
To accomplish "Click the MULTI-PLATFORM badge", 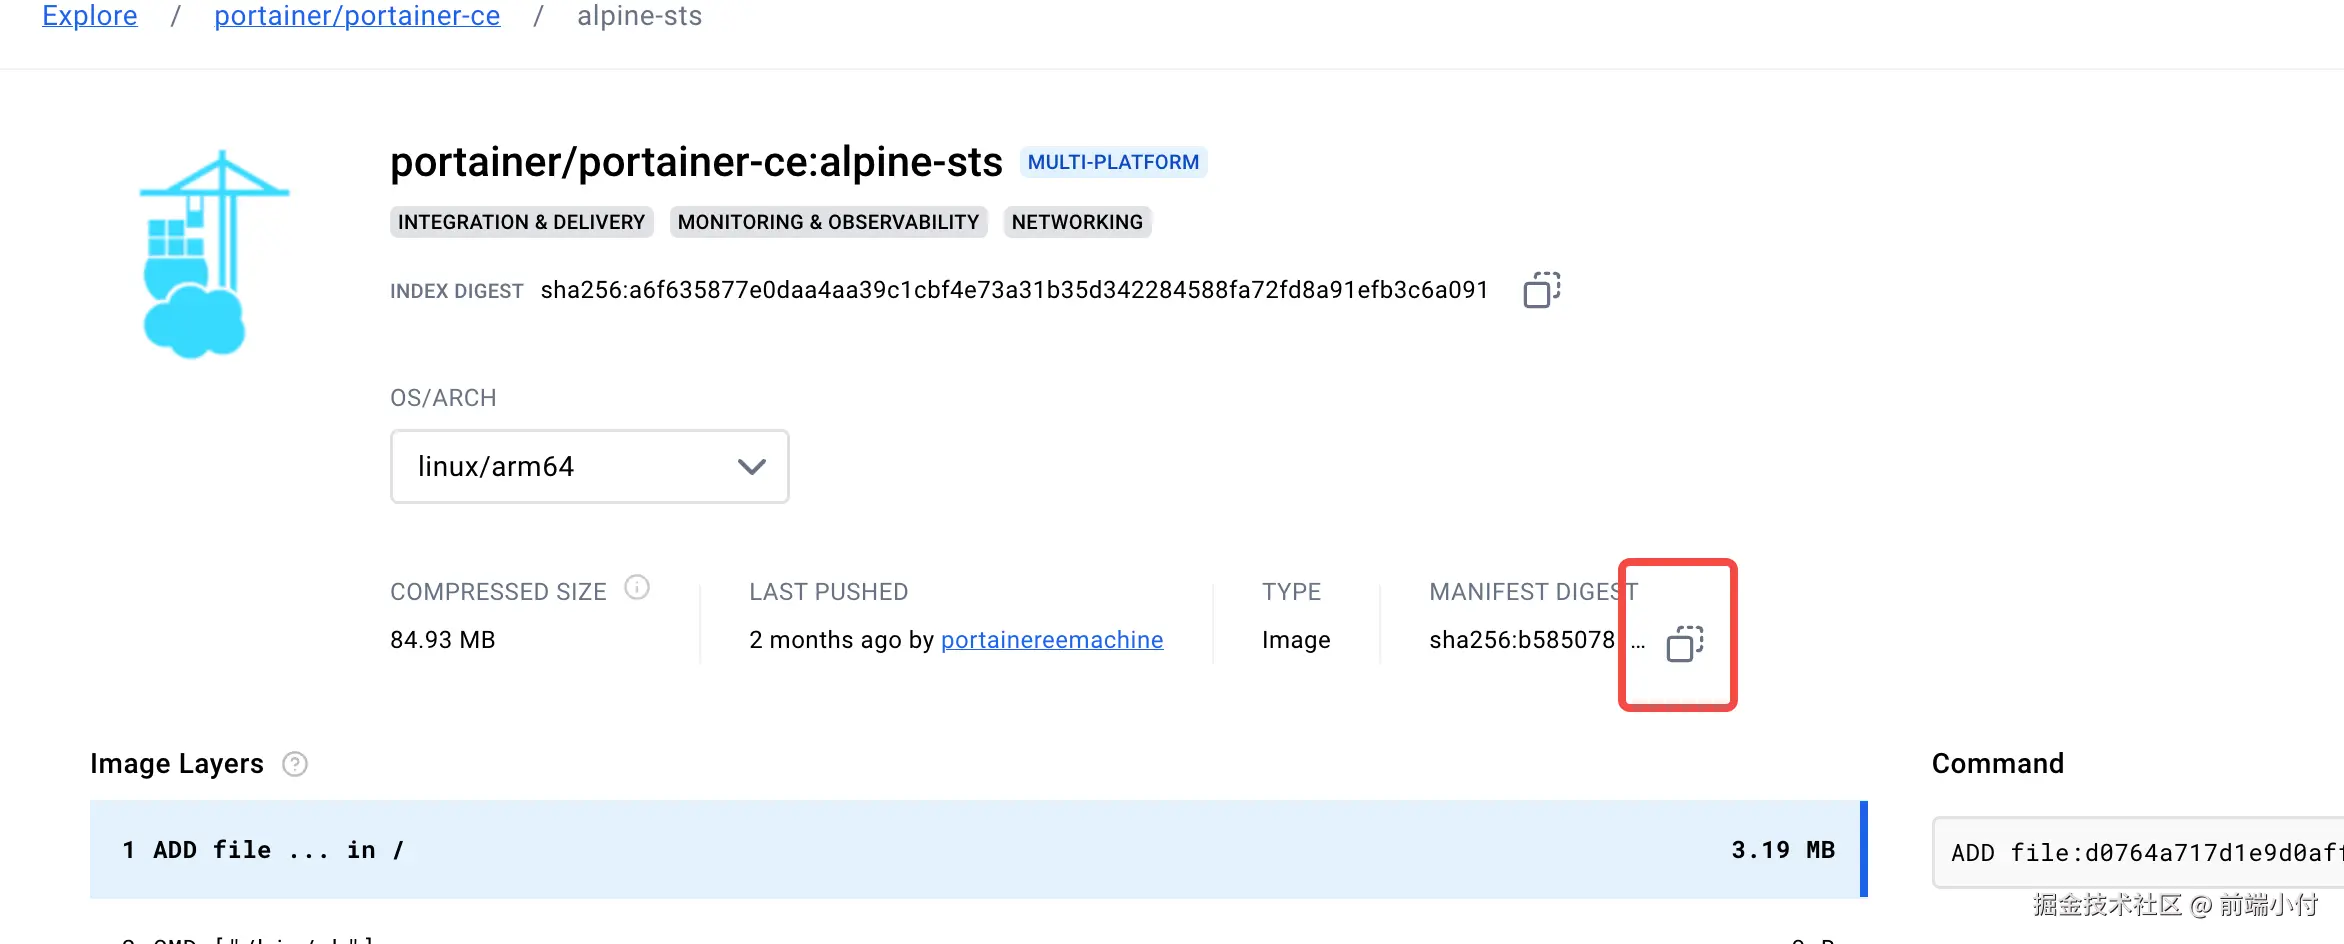I will pyautogui.click(x=1113, y=162).
